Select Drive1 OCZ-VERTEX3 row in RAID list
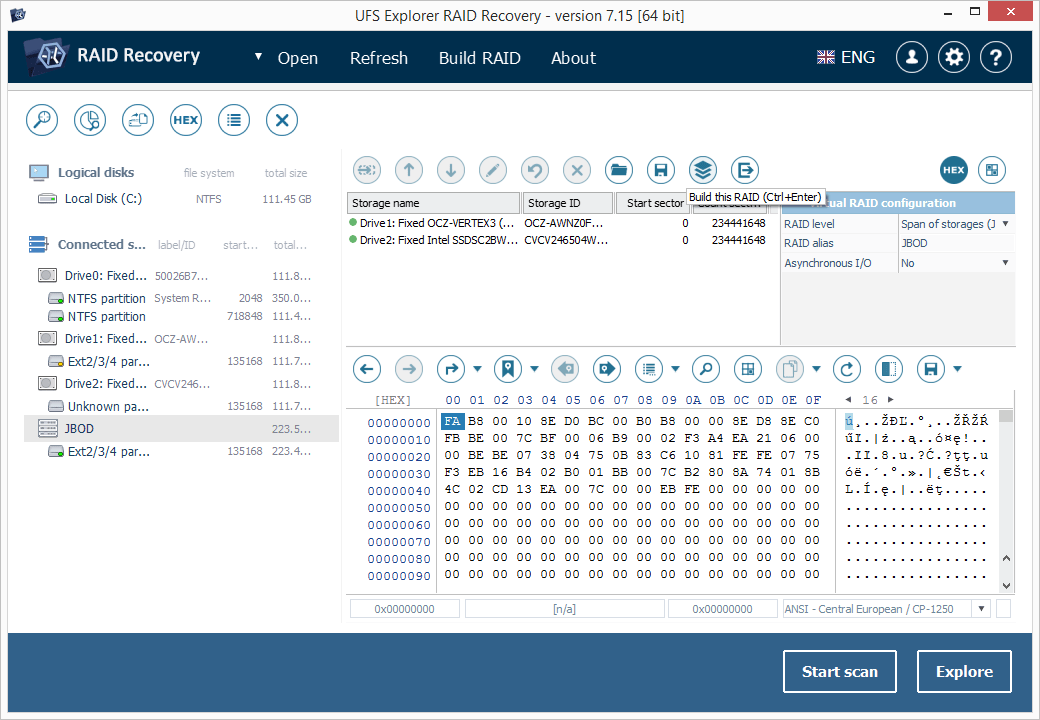The image size is (1040, 720). coord(557,223)
